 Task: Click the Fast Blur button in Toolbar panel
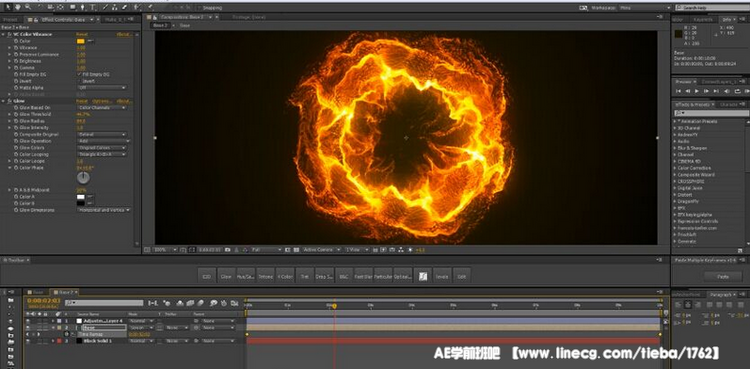[363, 276]
